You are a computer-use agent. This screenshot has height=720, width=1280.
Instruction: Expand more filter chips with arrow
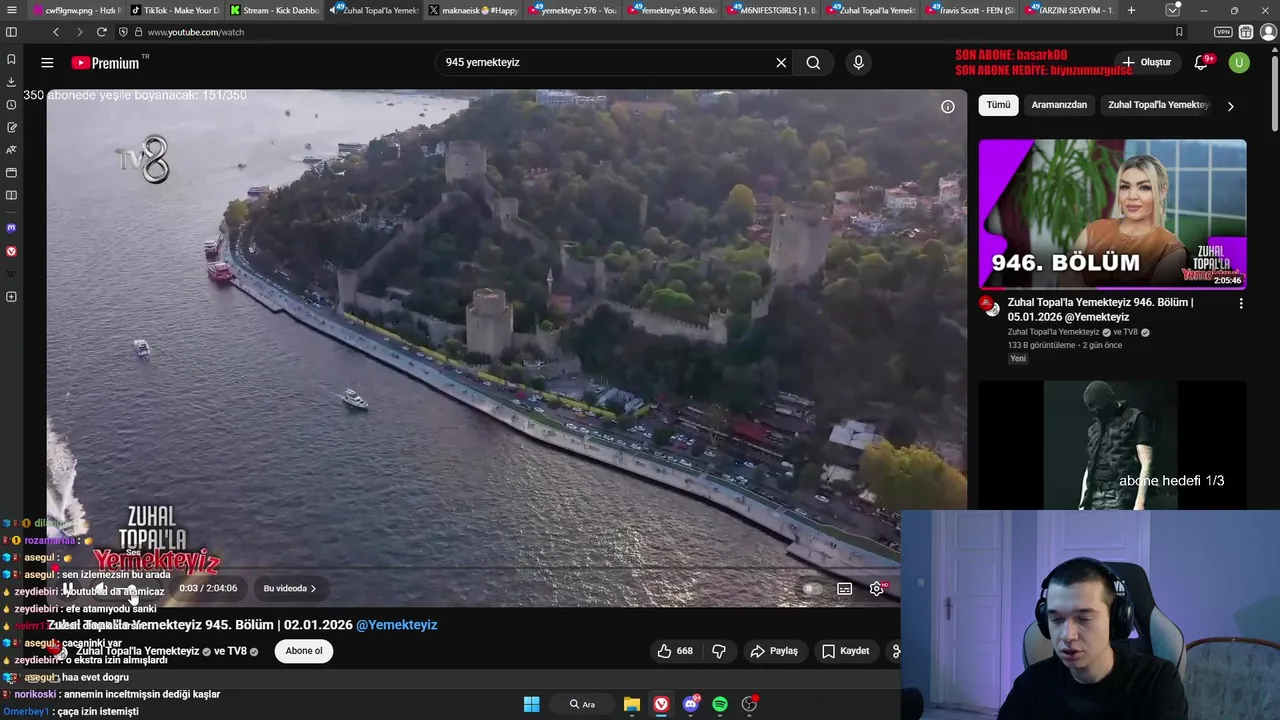pos(1230,105)
